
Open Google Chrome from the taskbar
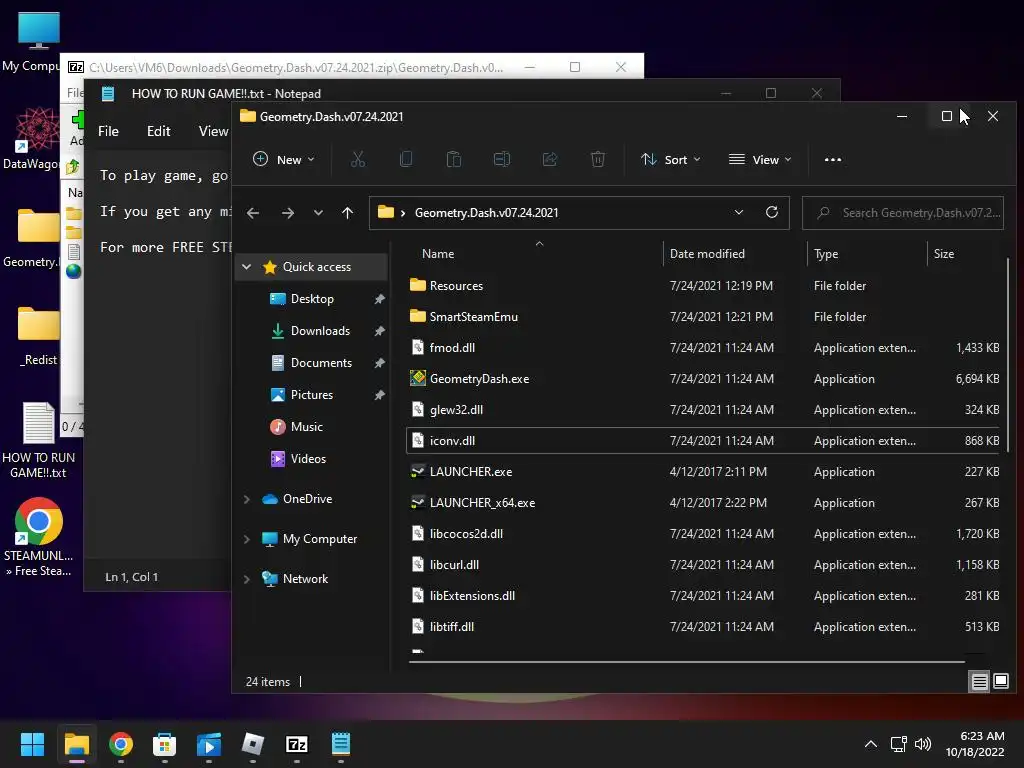click(121, 744)
